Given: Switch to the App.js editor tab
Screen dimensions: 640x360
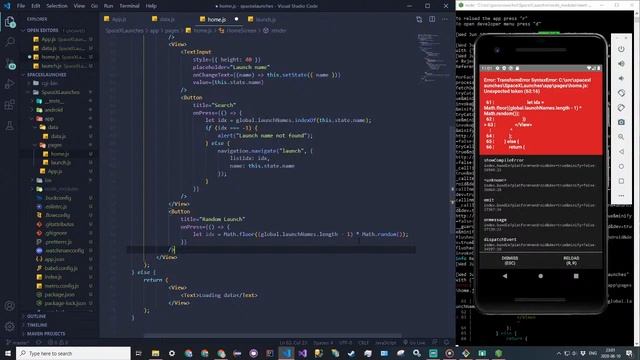Looking at the screenshot, I should (x=119, y=19).
